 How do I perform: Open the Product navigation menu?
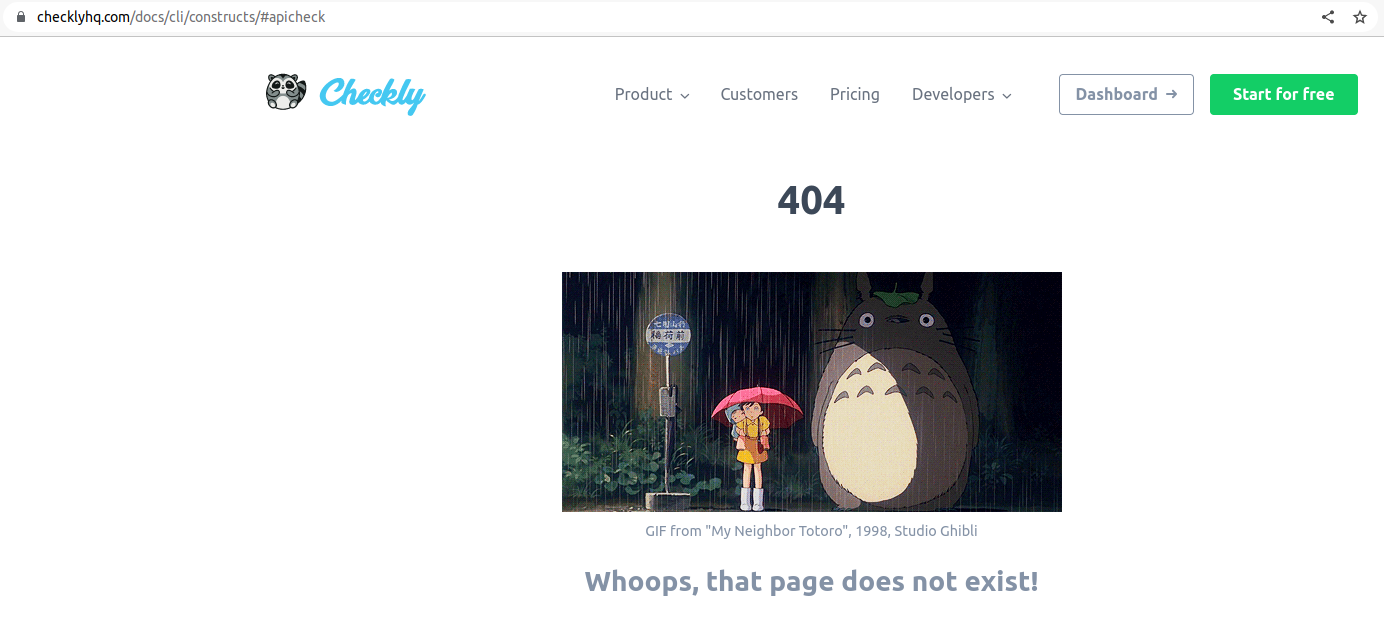coord(652,94)
